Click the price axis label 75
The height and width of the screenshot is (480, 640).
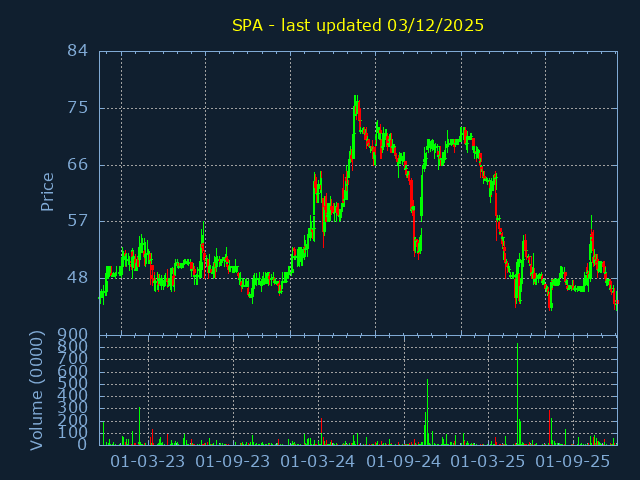pyautogui.click(x=78, y=108)
